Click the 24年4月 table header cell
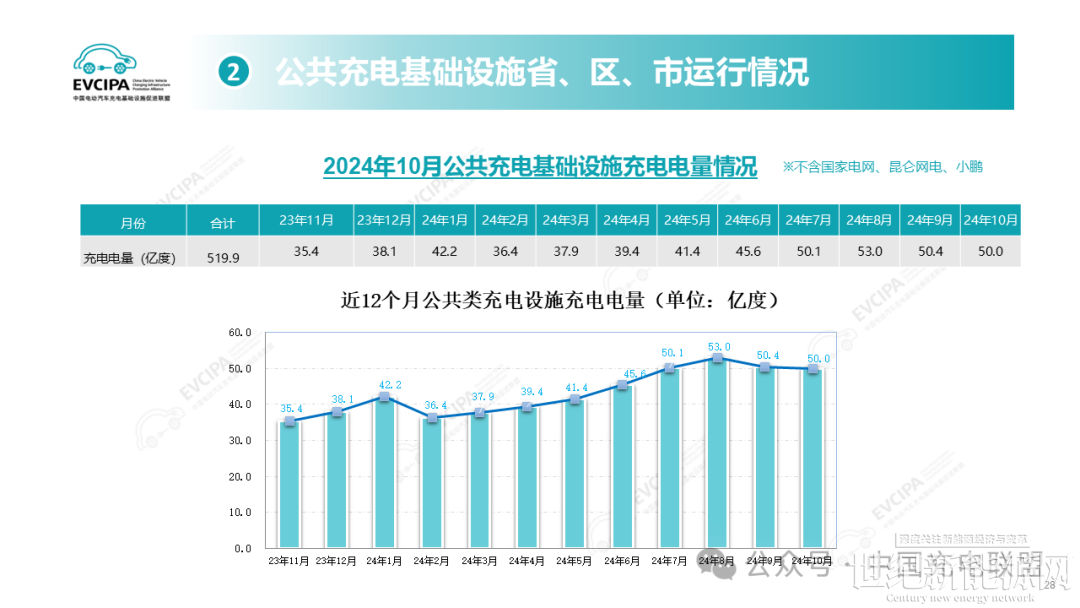This screenshot has height=608, width=1080. (x=627, y=220)
